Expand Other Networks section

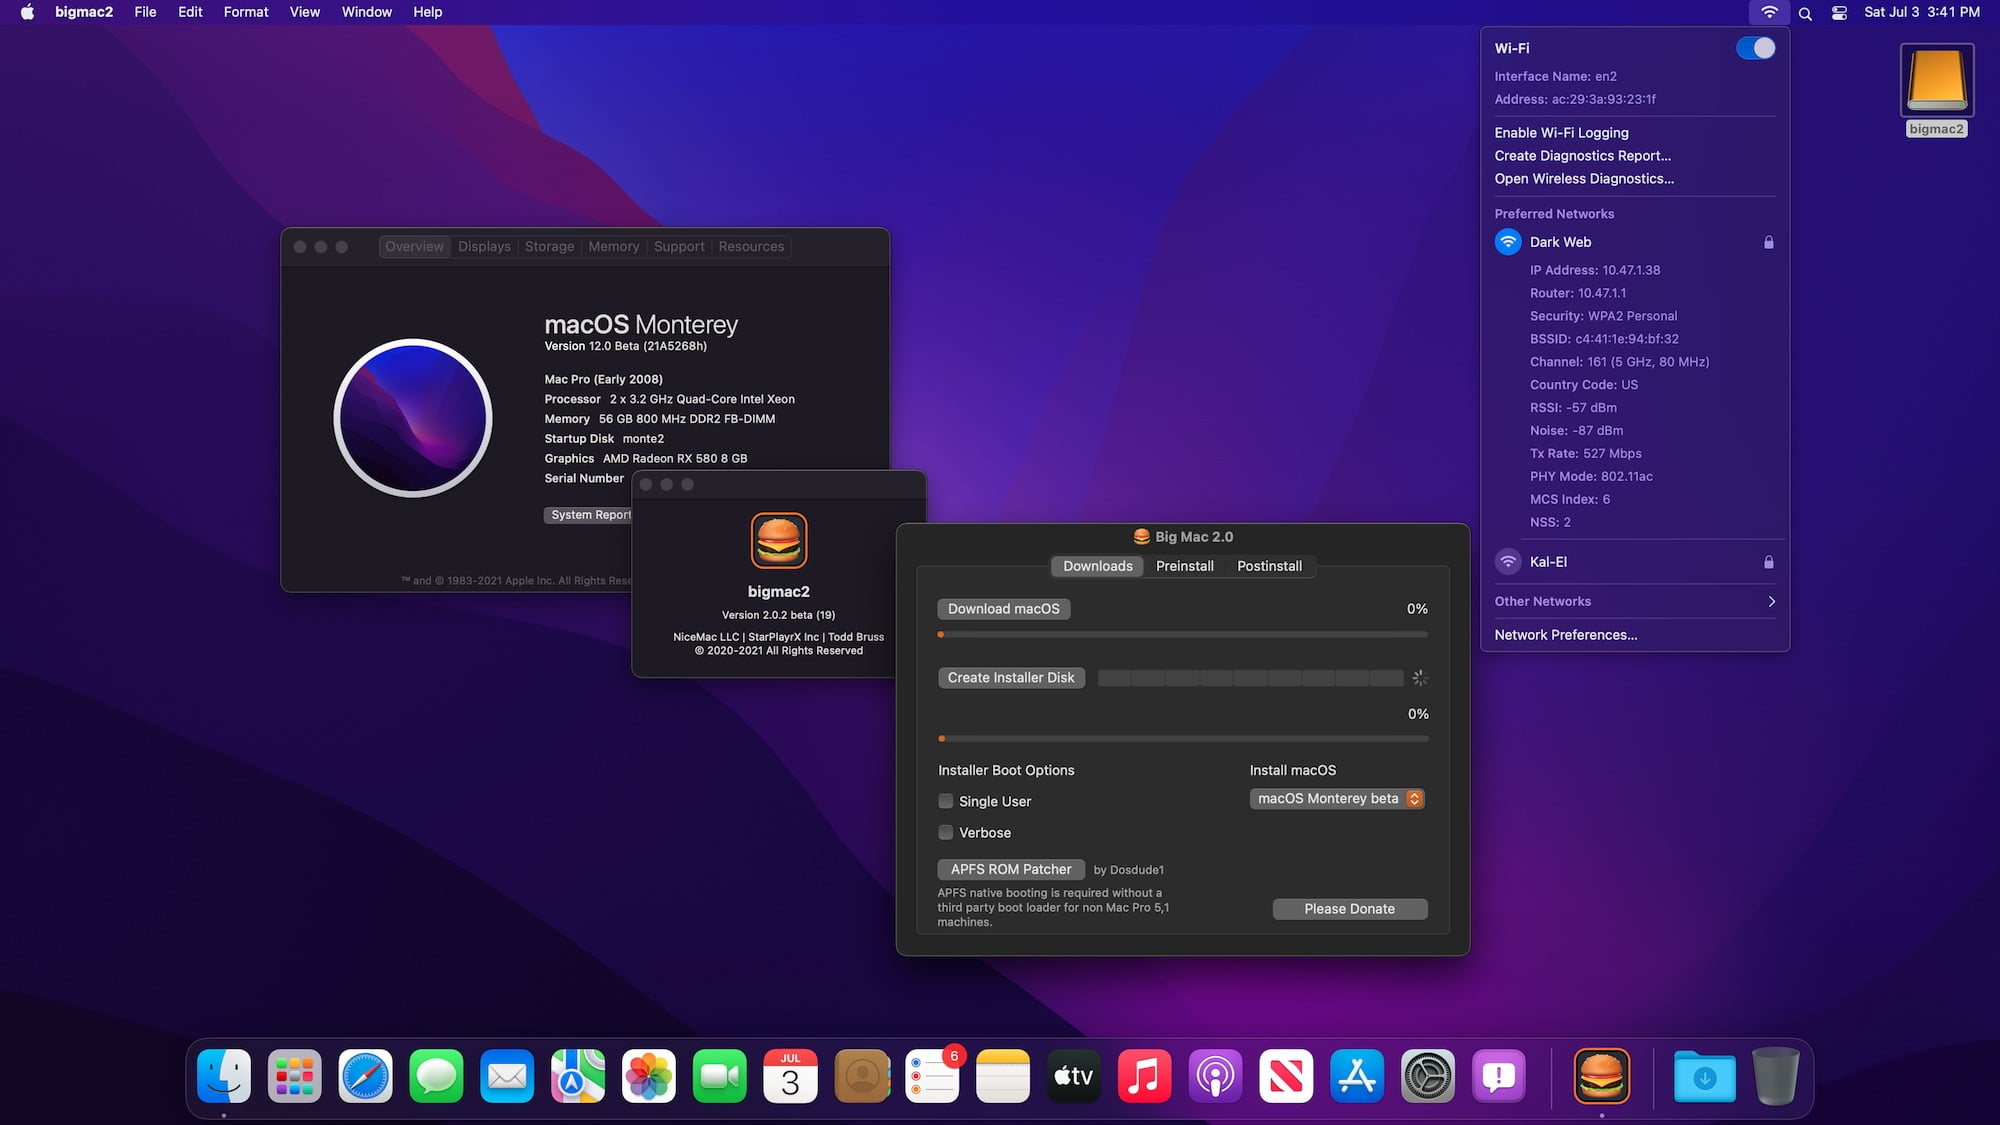pos(1771,600)
